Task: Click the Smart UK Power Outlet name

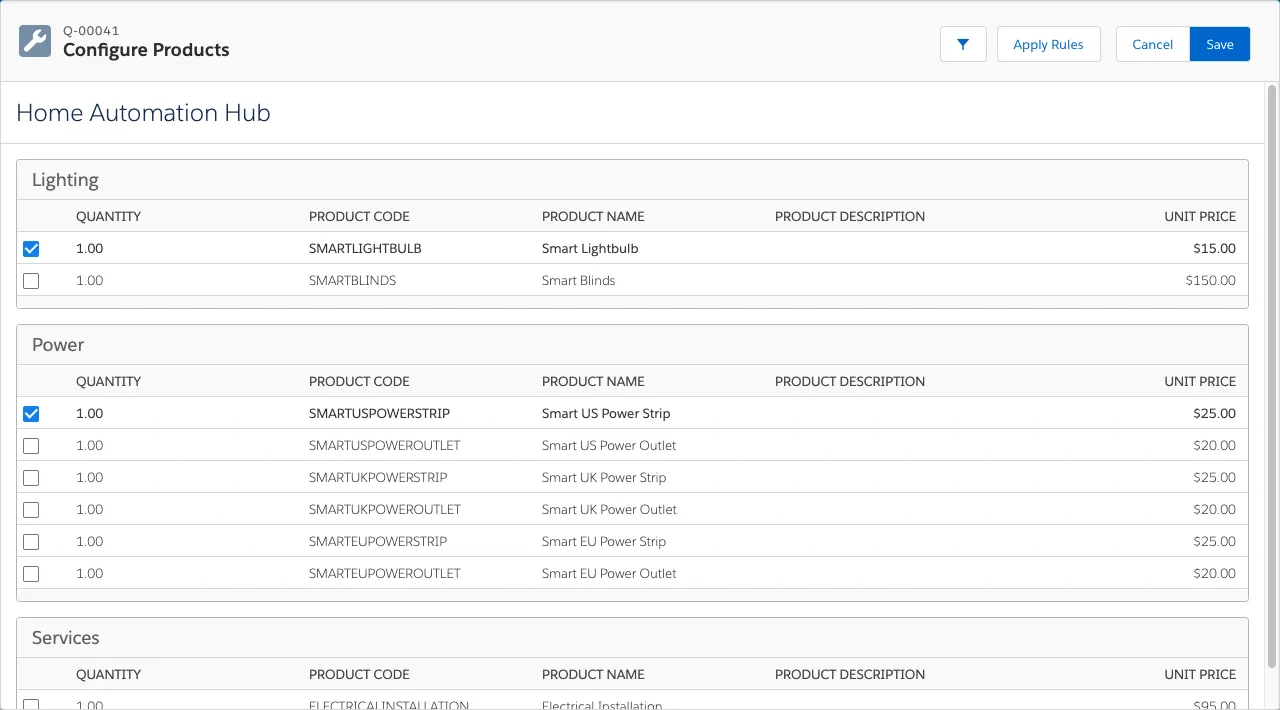Action: click(x=609, y=509)
